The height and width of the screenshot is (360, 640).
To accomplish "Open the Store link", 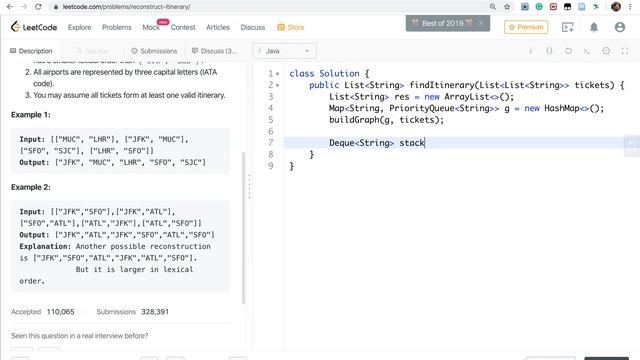I will (291, 27).
